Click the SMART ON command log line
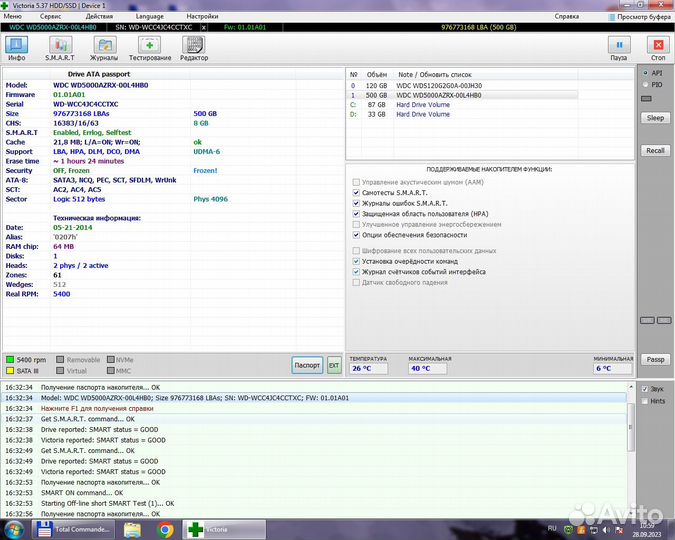 (314, 493)
